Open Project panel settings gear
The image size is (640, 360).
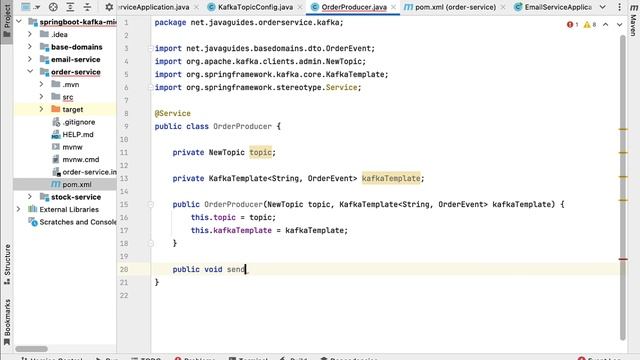coord(109,7)
